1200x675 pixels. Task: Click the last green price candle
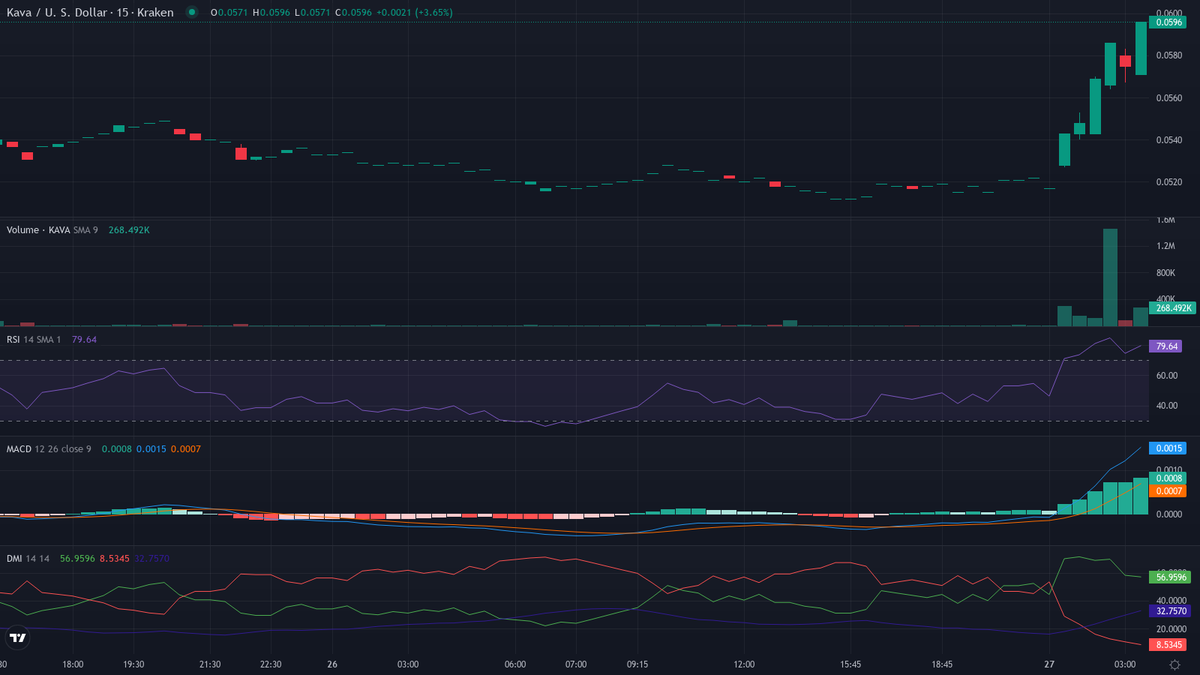click(1141, 48)
